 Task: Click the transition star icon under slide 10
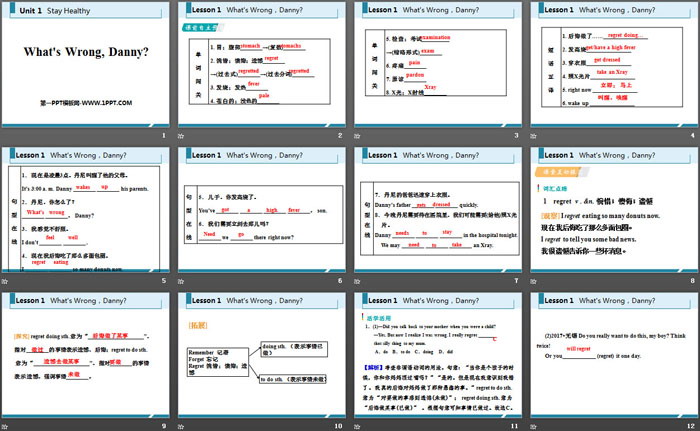(x=183, y=425)
